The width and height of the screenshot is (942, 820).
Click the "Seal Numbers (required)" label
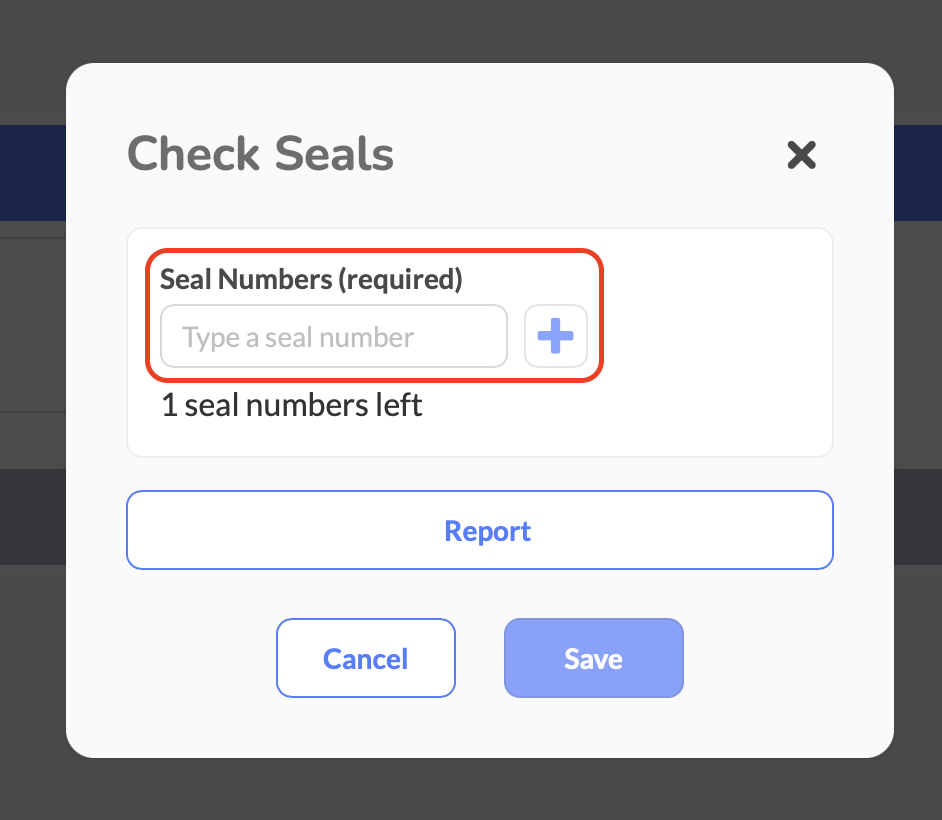311,279
